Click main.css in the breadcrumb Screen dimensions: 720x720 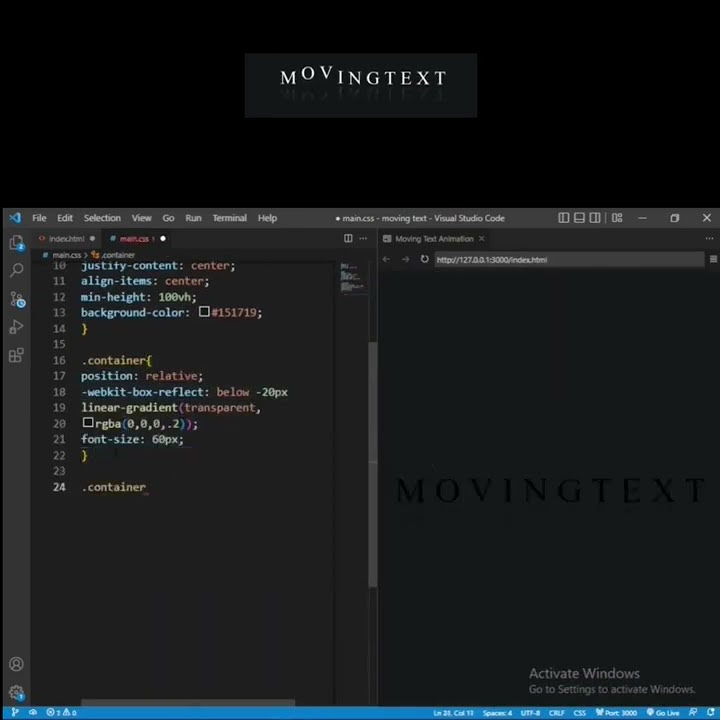[x=67, y=255]
